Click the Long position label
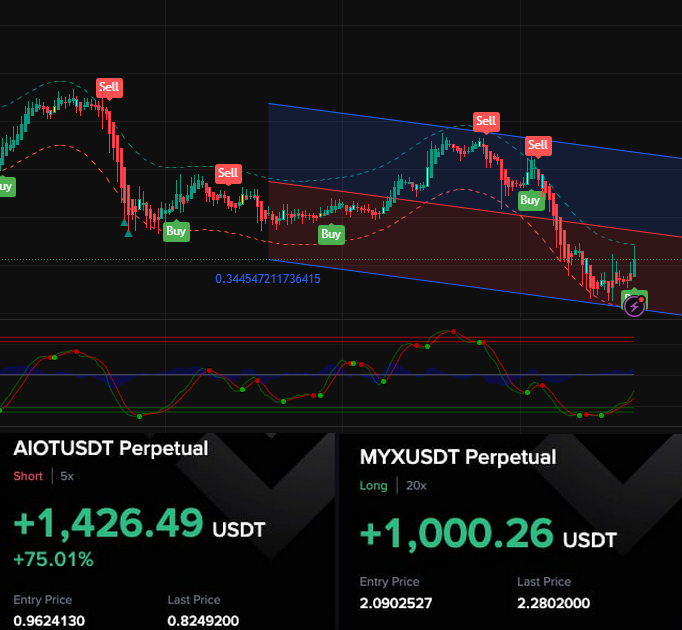Viewport: 682px width, 630px height. (374, 486)
